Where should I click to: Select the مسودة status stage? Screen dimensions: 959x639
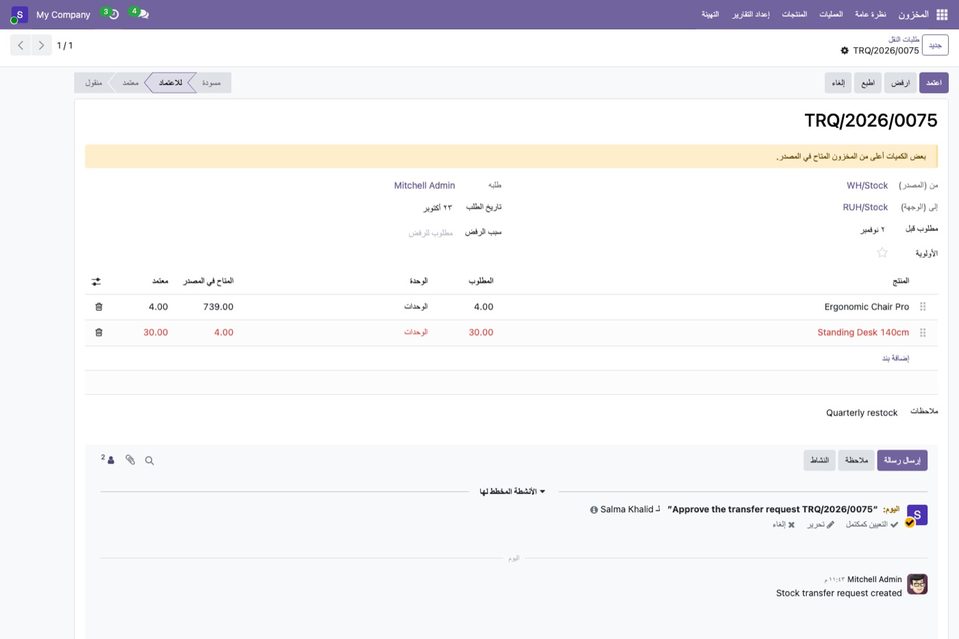tap(212, 83)
